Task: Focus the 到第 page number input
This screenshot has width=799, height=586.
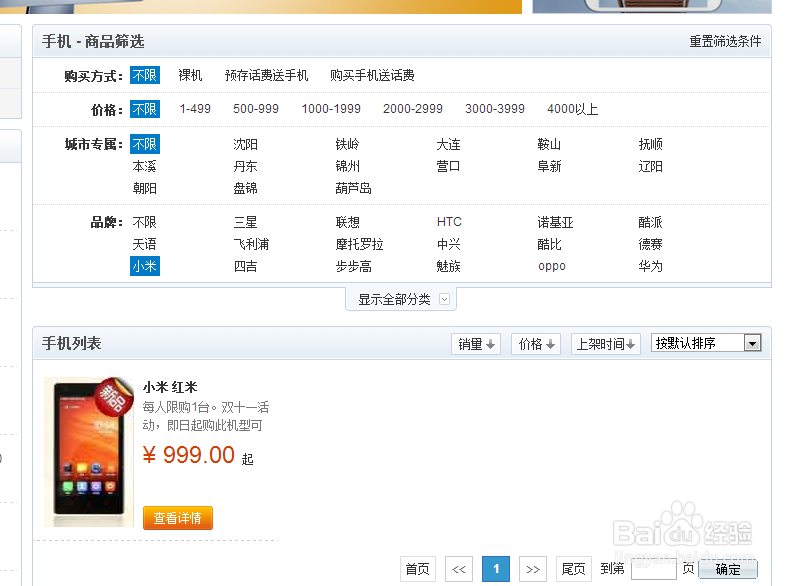Action: pyautogui.click(x=654, y=569)
